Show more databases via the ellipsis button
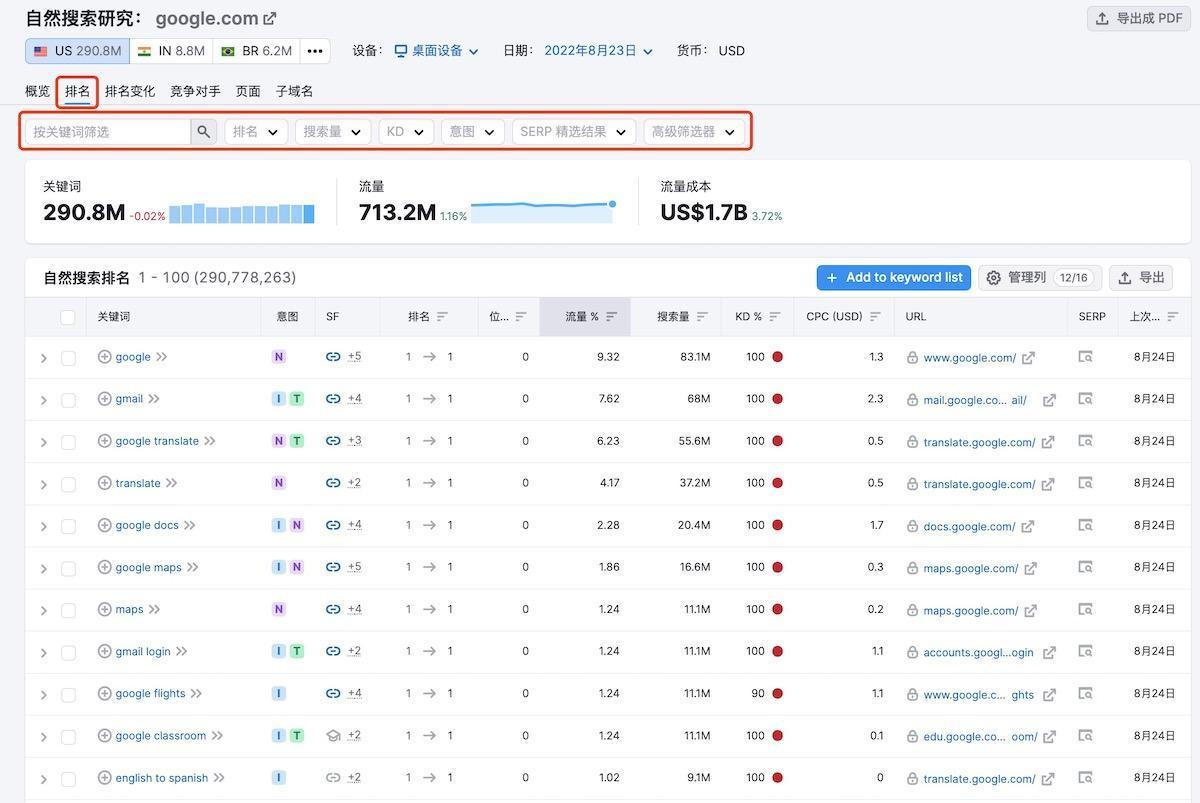The image size is (1200, 803). (315, 51)
